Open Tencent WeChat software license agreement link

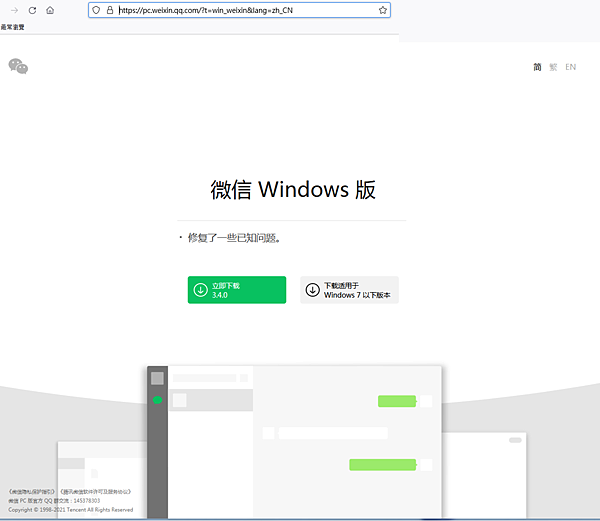tap(96, 492)
